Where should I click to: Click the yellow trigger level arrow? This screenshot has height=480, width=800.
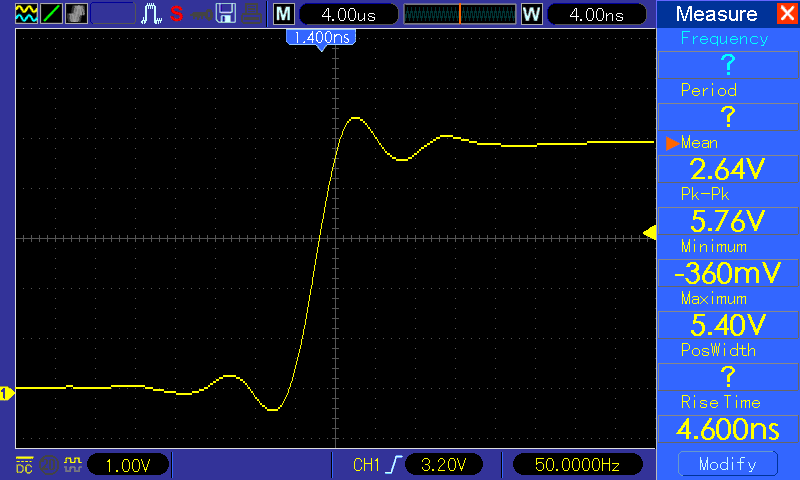tap(649, 233)
